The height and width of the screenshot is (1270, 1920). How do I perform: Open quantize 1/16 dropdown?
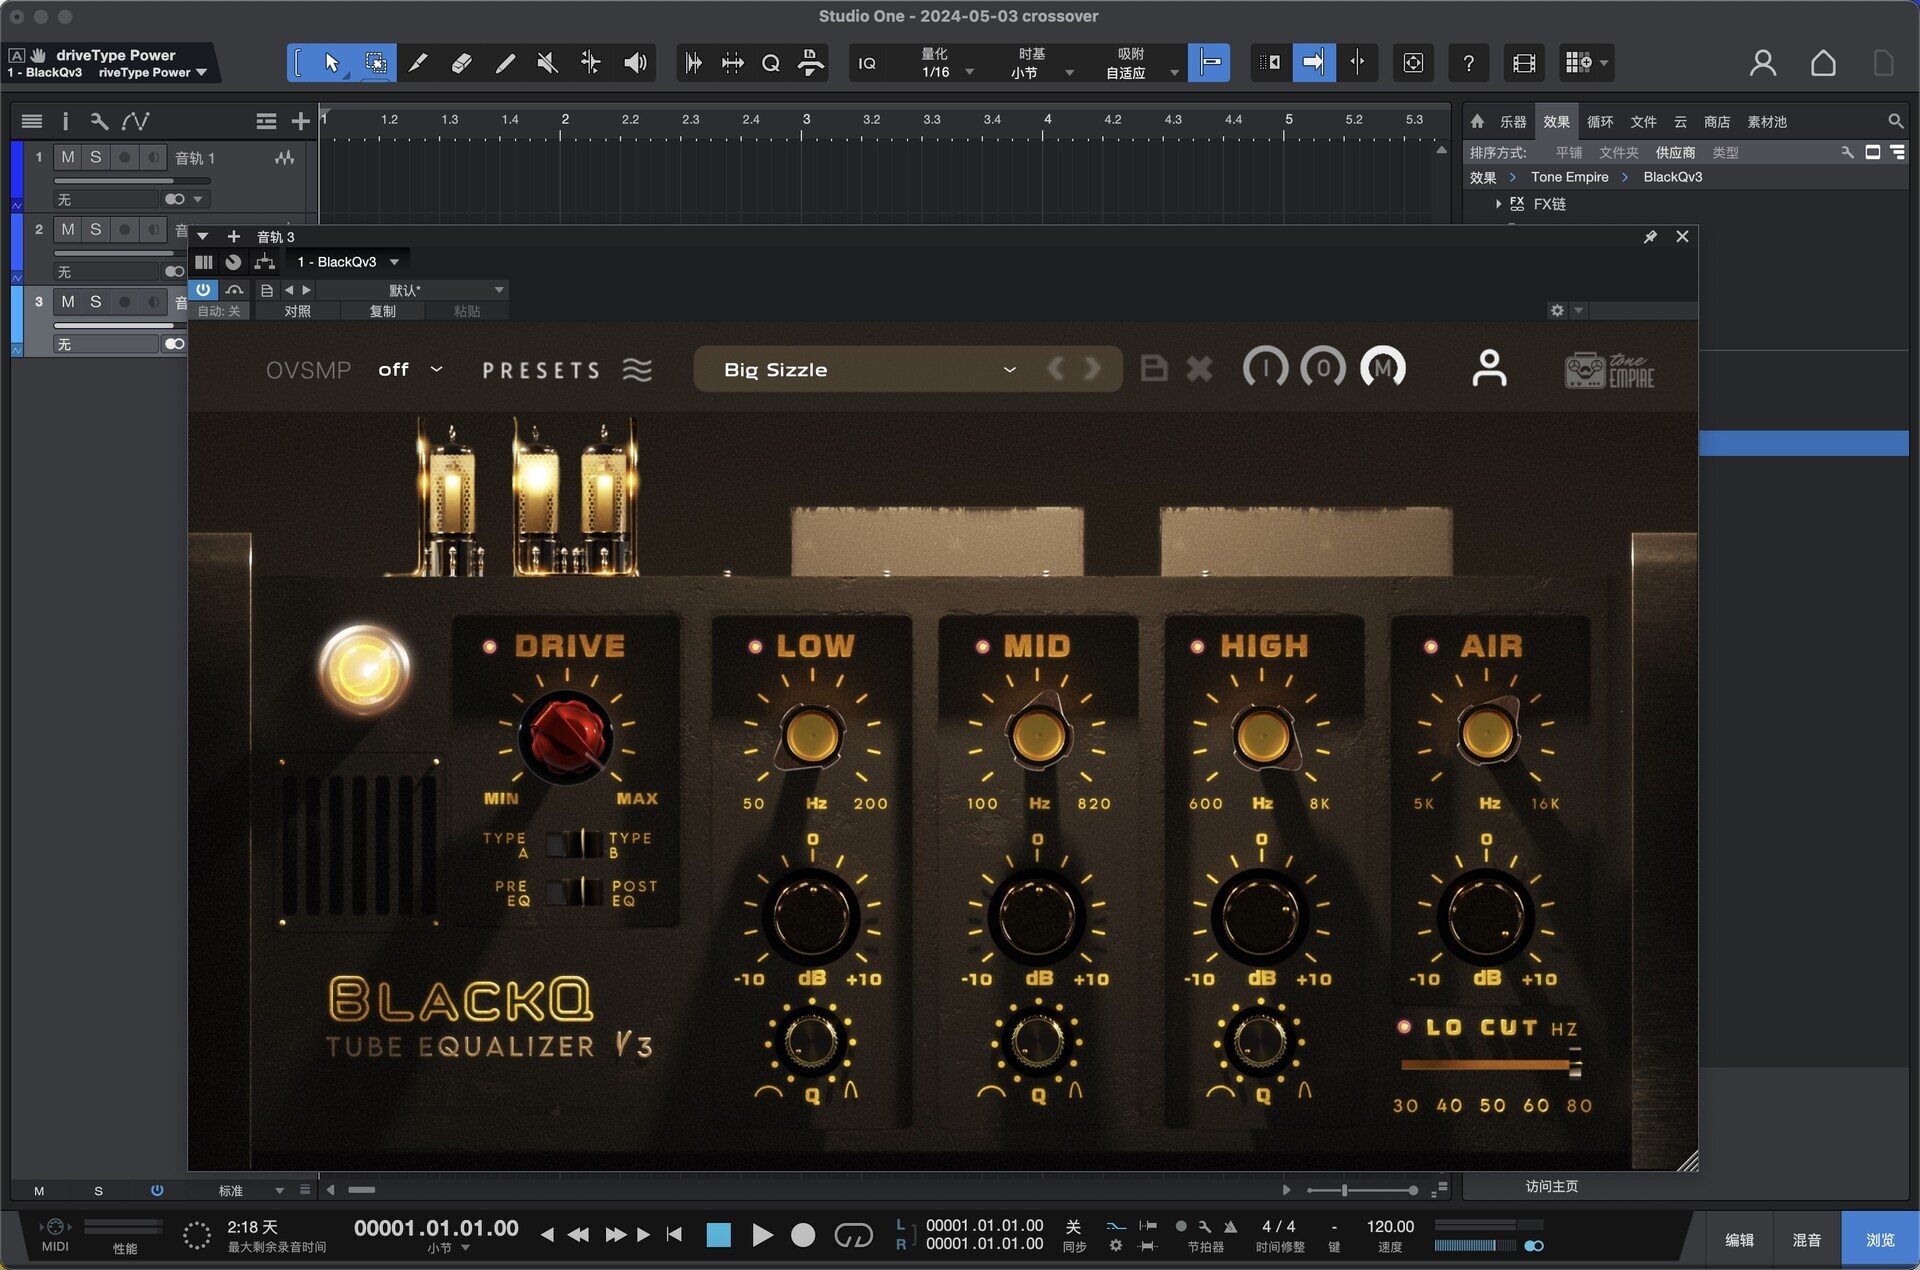click(x=945, y=72)
